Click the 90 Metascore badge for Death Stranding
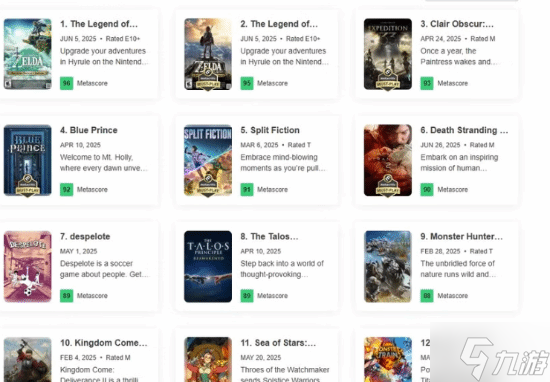Image resolution: width=550 pixels, height=382 pixels. [x=427, y=190]
